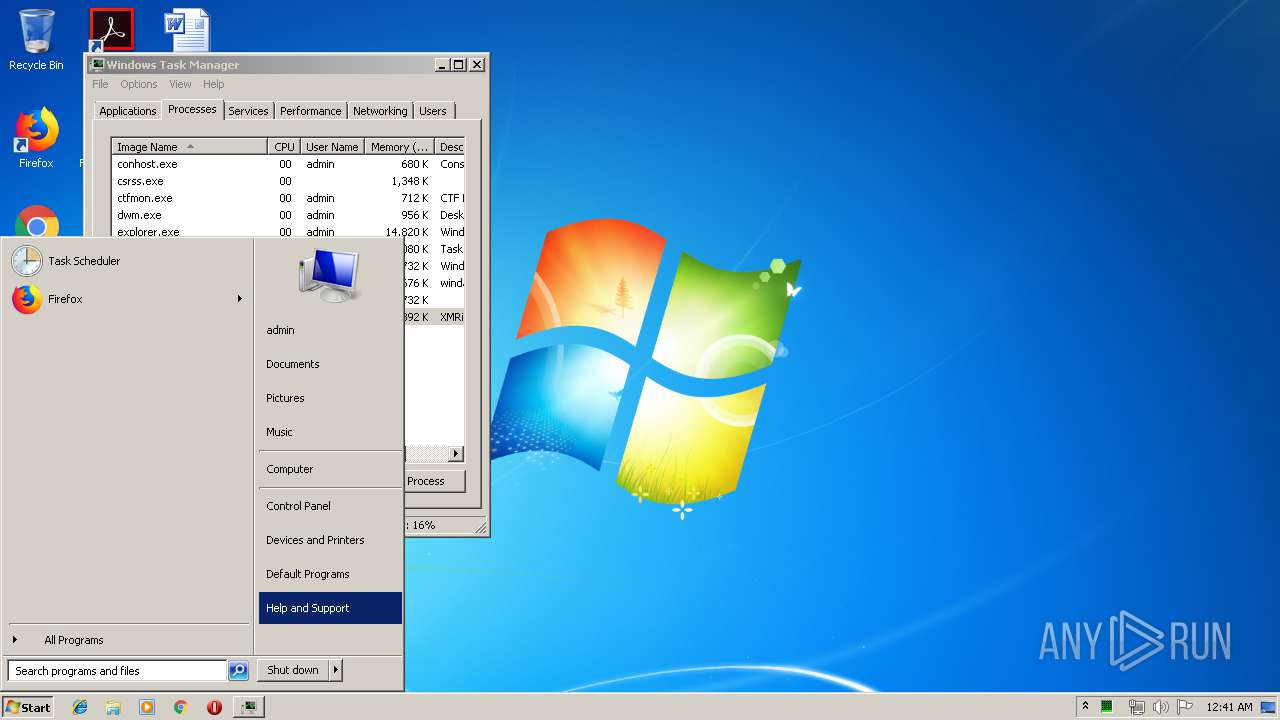
Task: Click Search programs and files box
Action: [117, 671]
